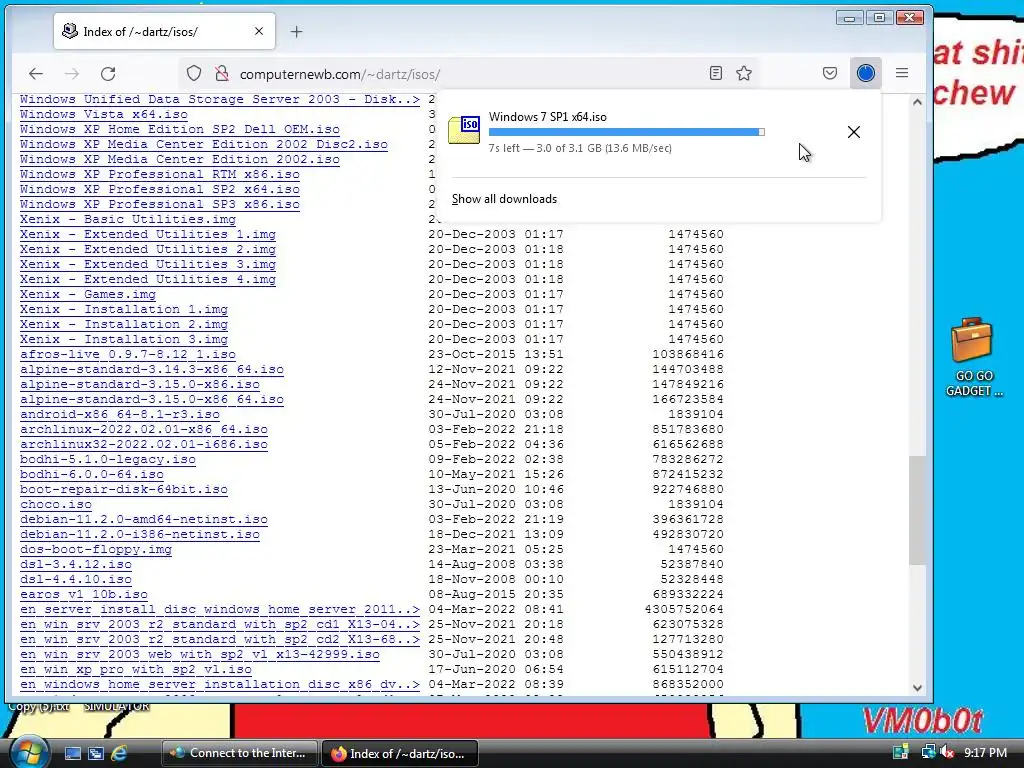The height and width of the screenshot is (768, 1024).
Task: Download Windows XP Professional SP3 x86.iso
Action: (x=159, y=204)
